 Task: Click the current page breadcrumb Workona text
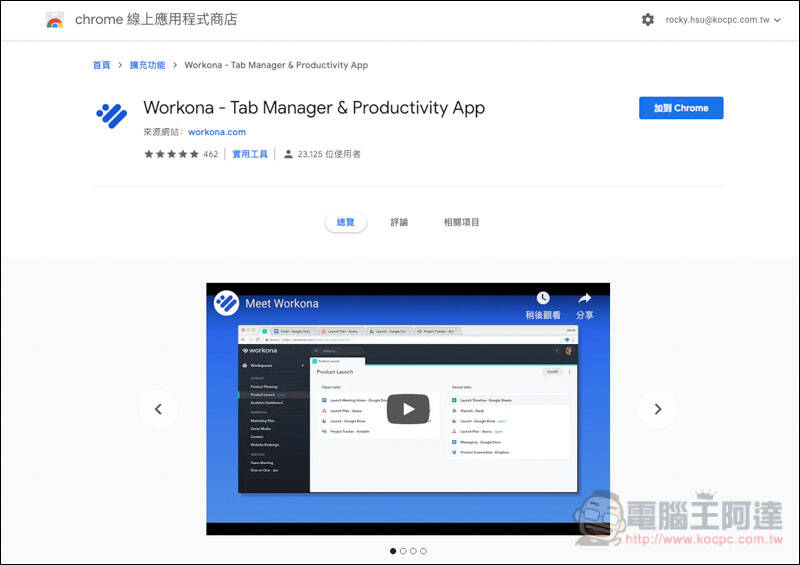276,65
